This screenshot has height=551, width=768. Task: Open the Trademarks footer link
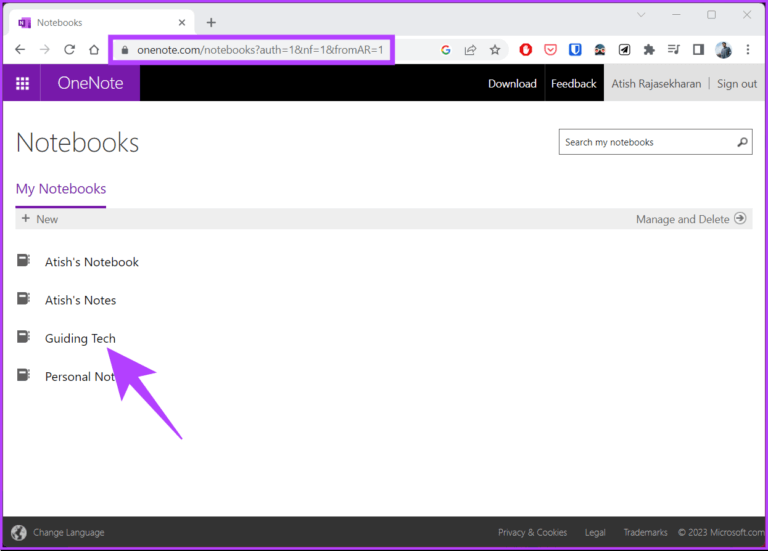(645, 532)
